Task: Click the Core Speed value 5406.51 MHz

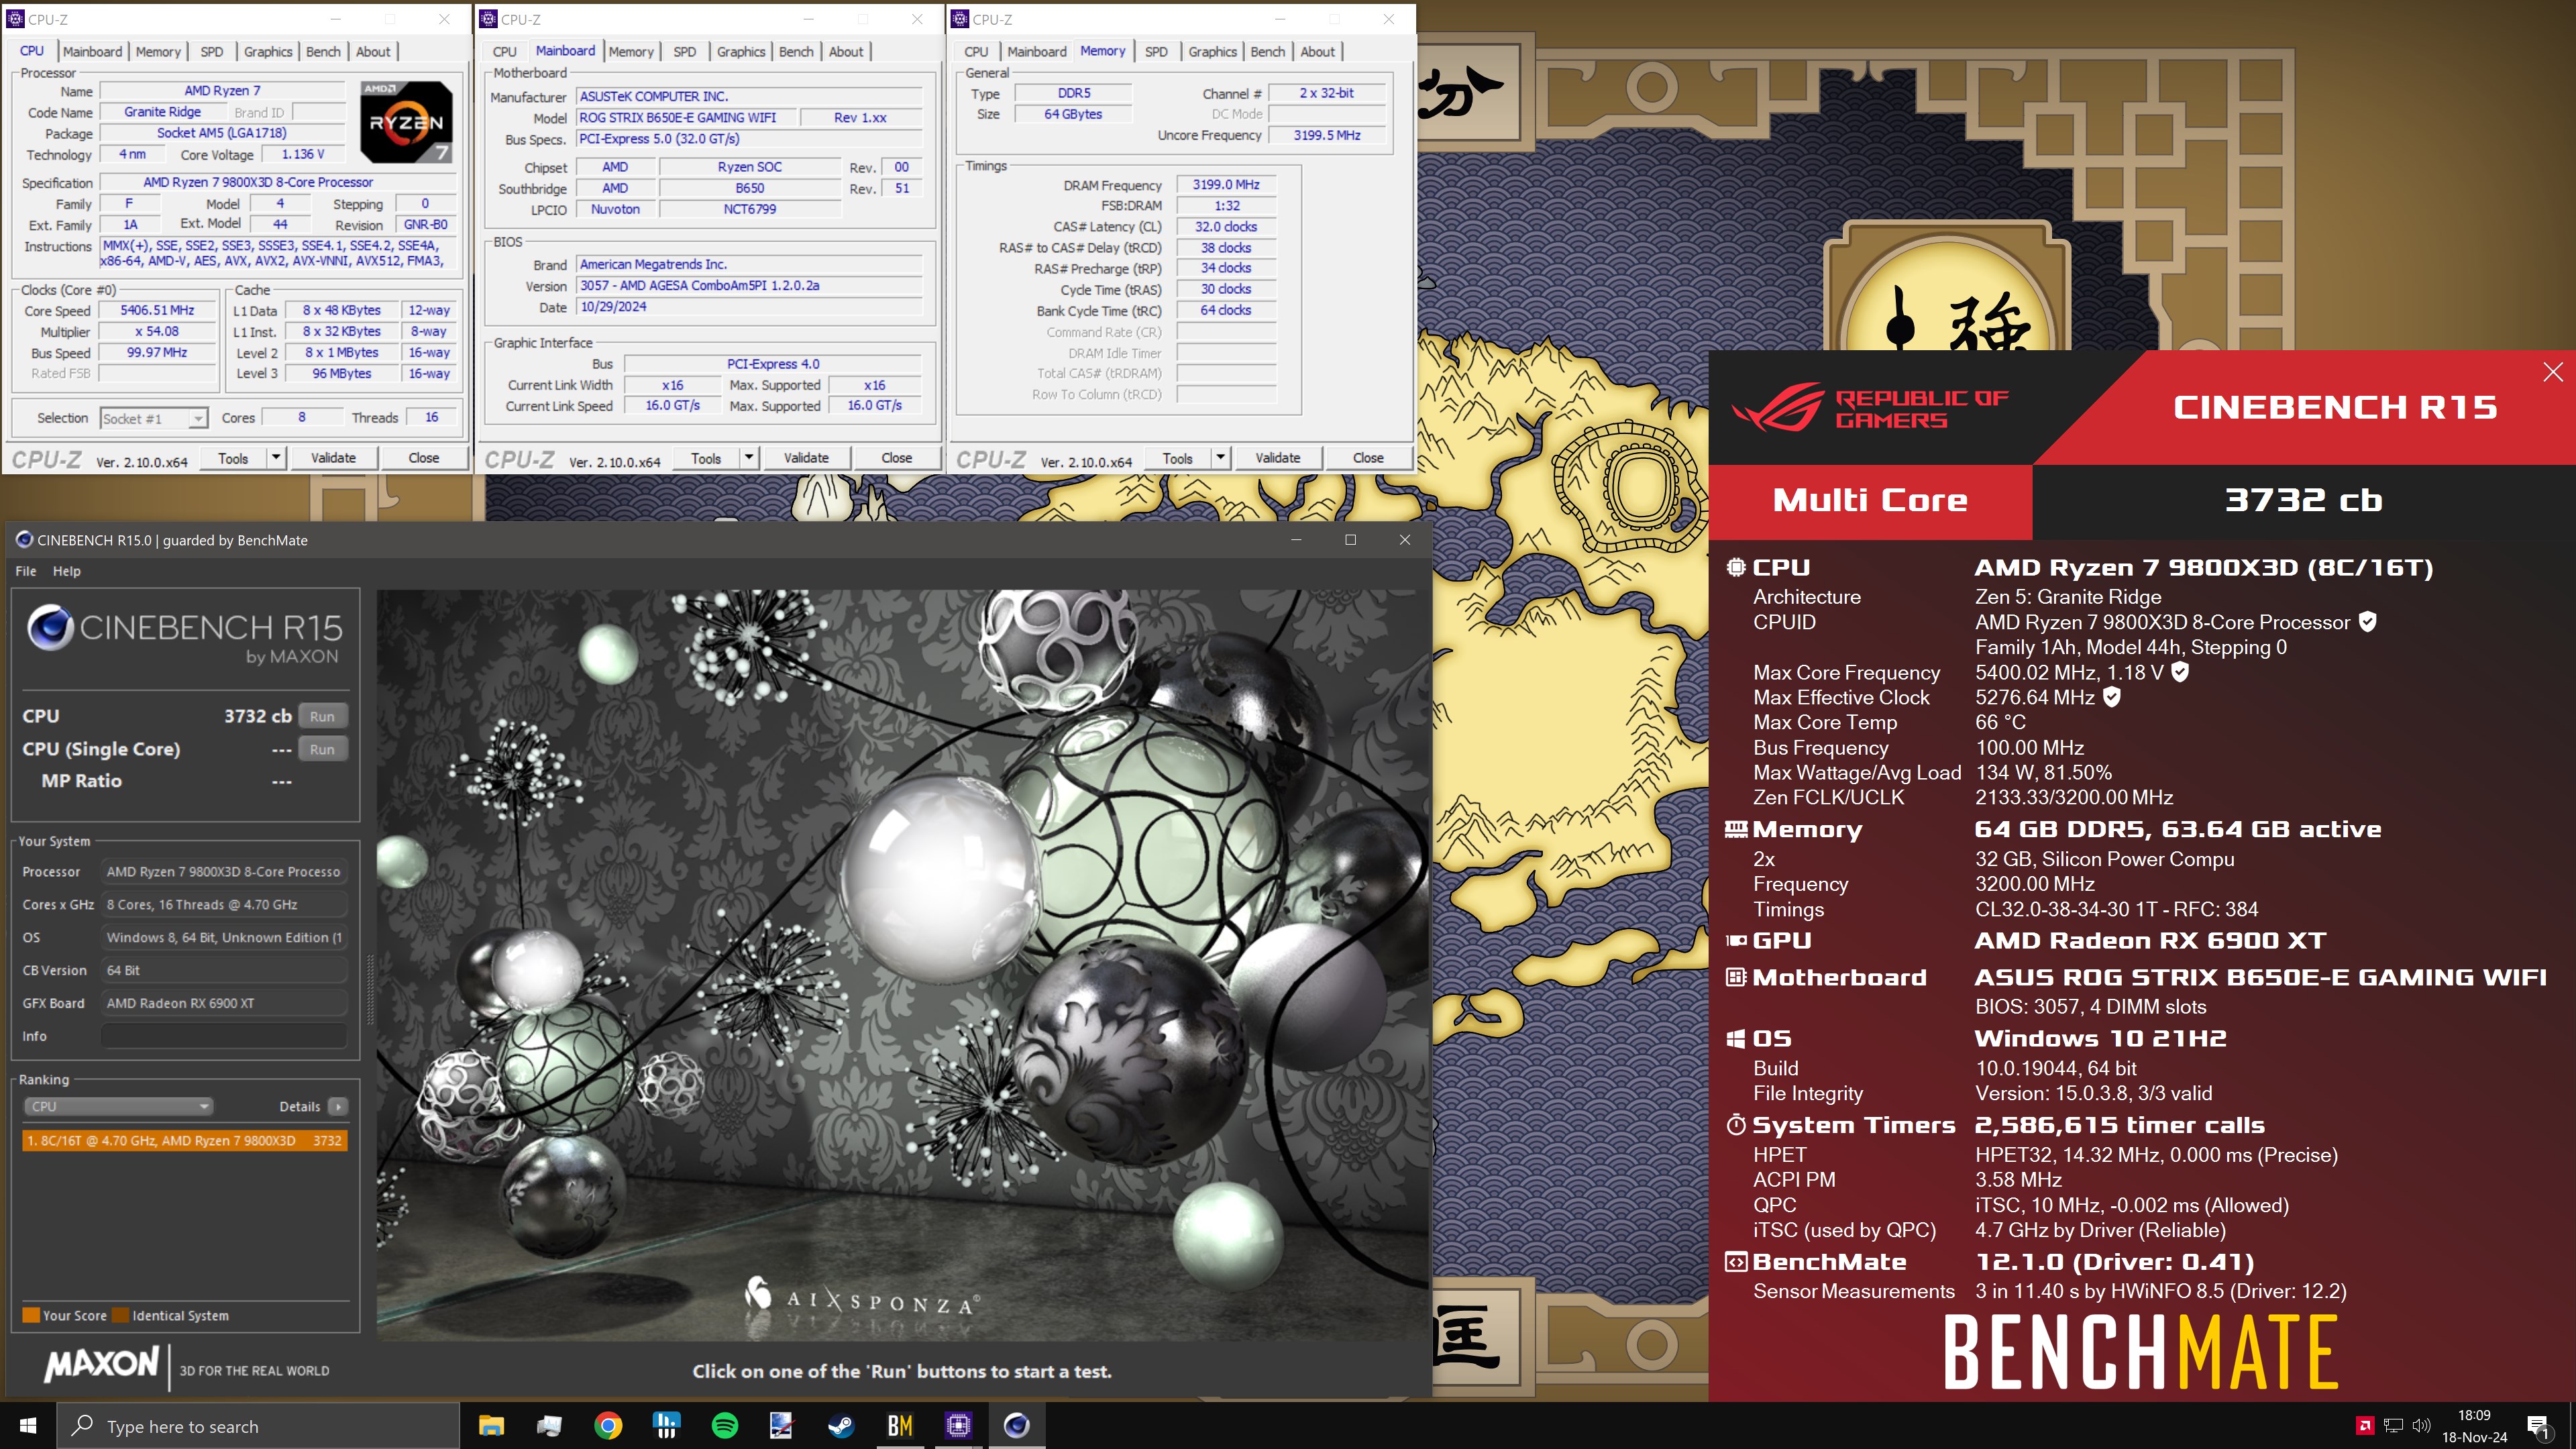Action: click(157, 311)
